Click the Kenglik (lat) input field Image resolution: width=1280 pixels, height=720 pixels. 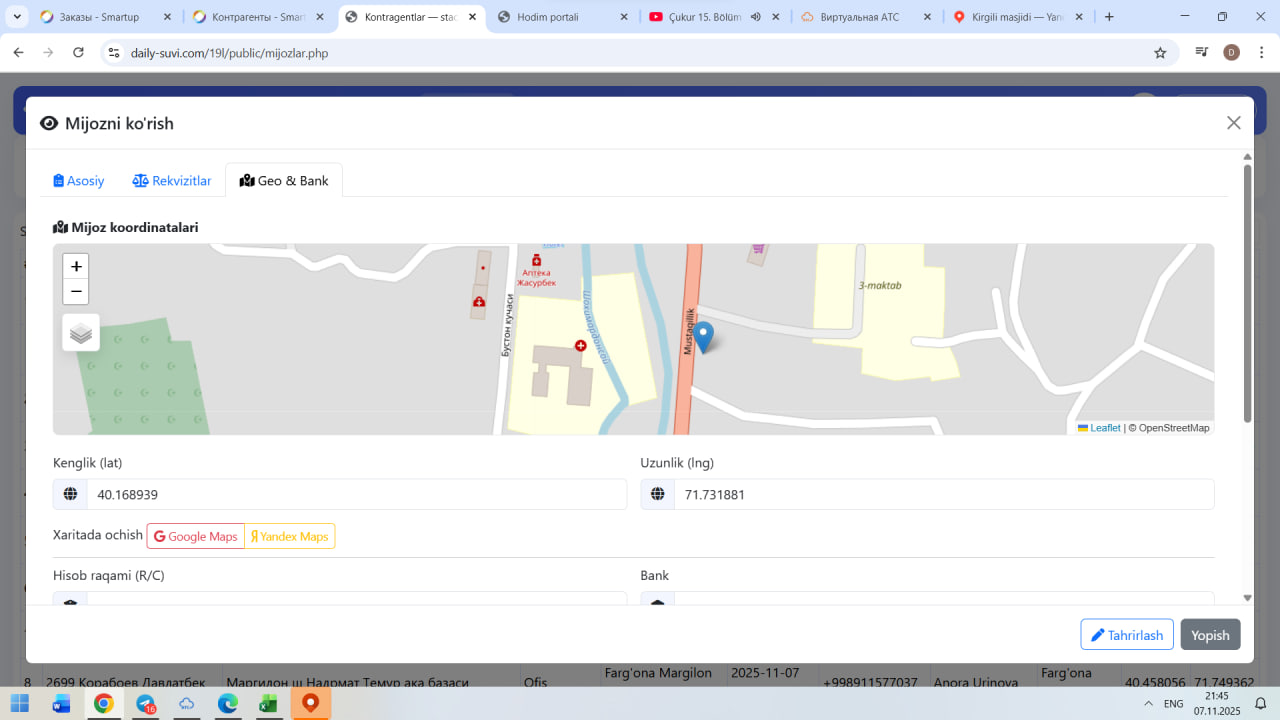coord(356,495)
